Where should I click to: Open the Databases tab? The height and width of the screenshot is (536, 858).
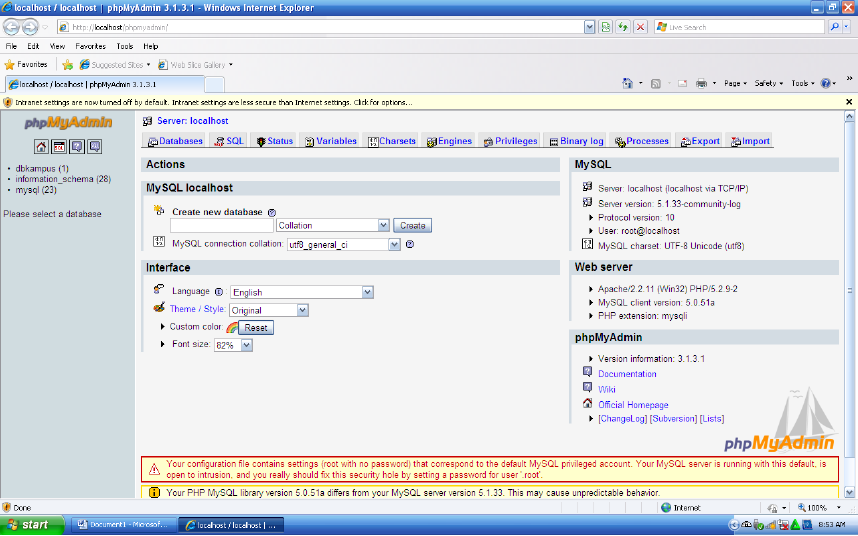[x=175, y=141]
